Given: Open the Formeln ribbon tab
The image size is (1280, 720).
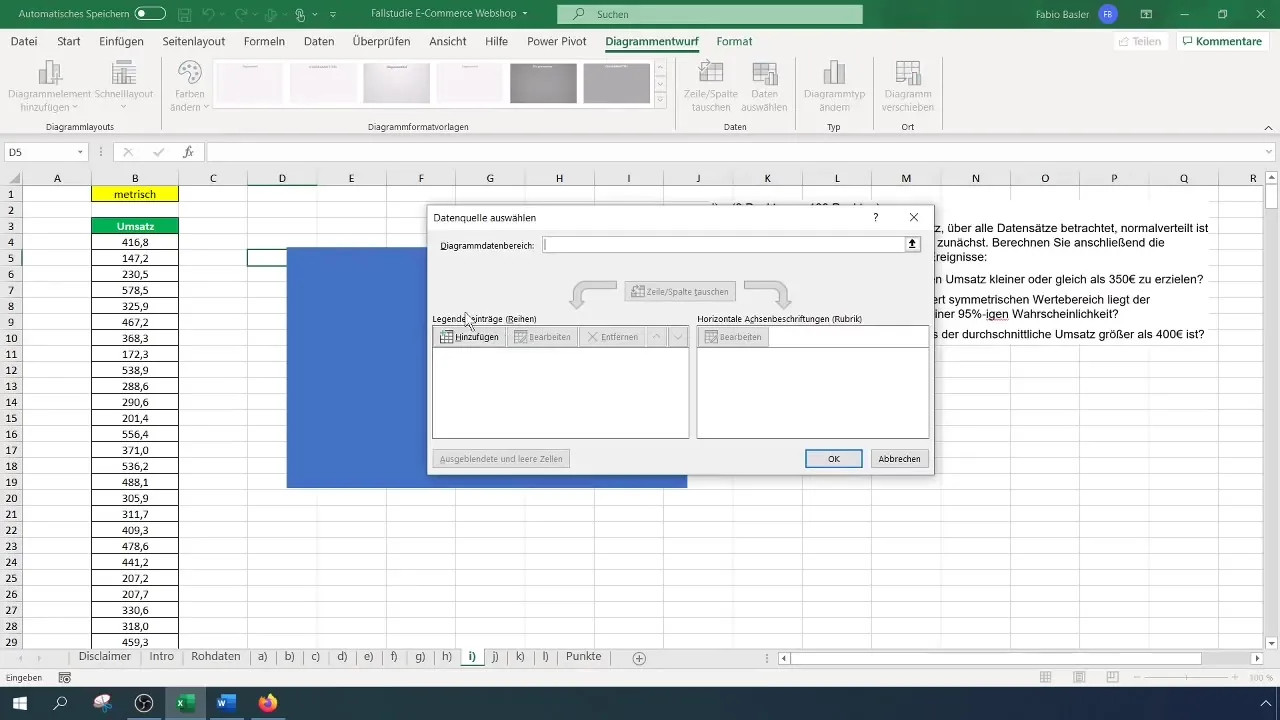Looking at the screenshot, I should pos(264,41).
